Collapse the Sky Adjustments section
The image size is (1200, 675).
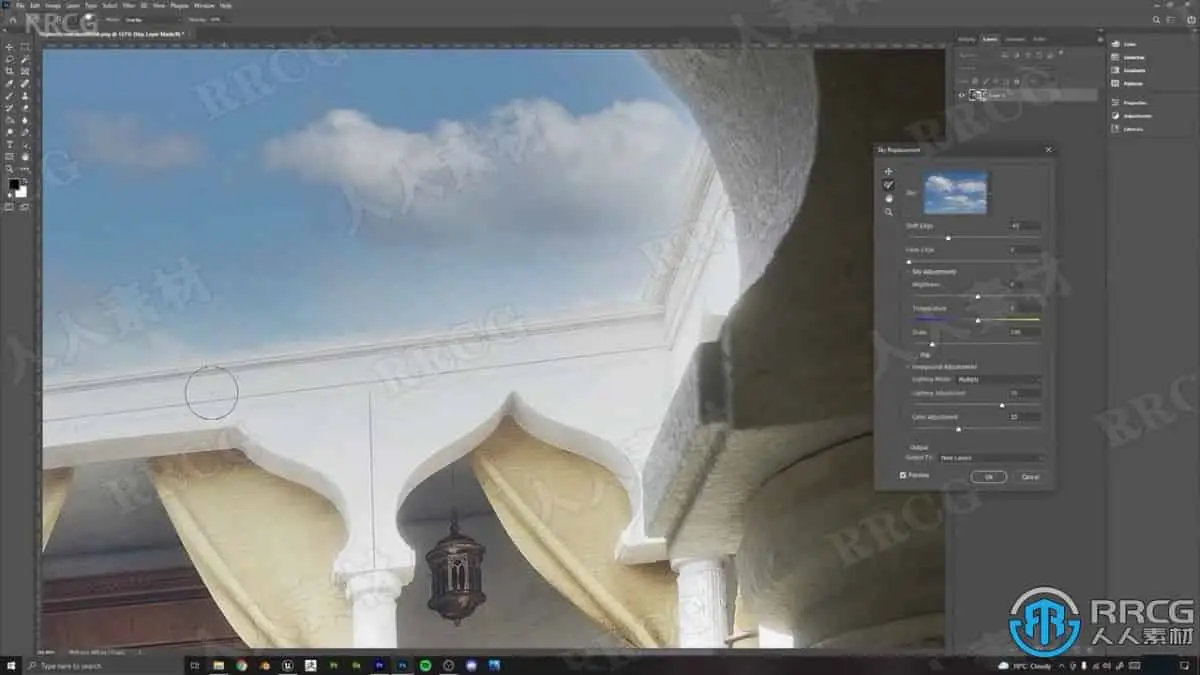click(908, 272)
